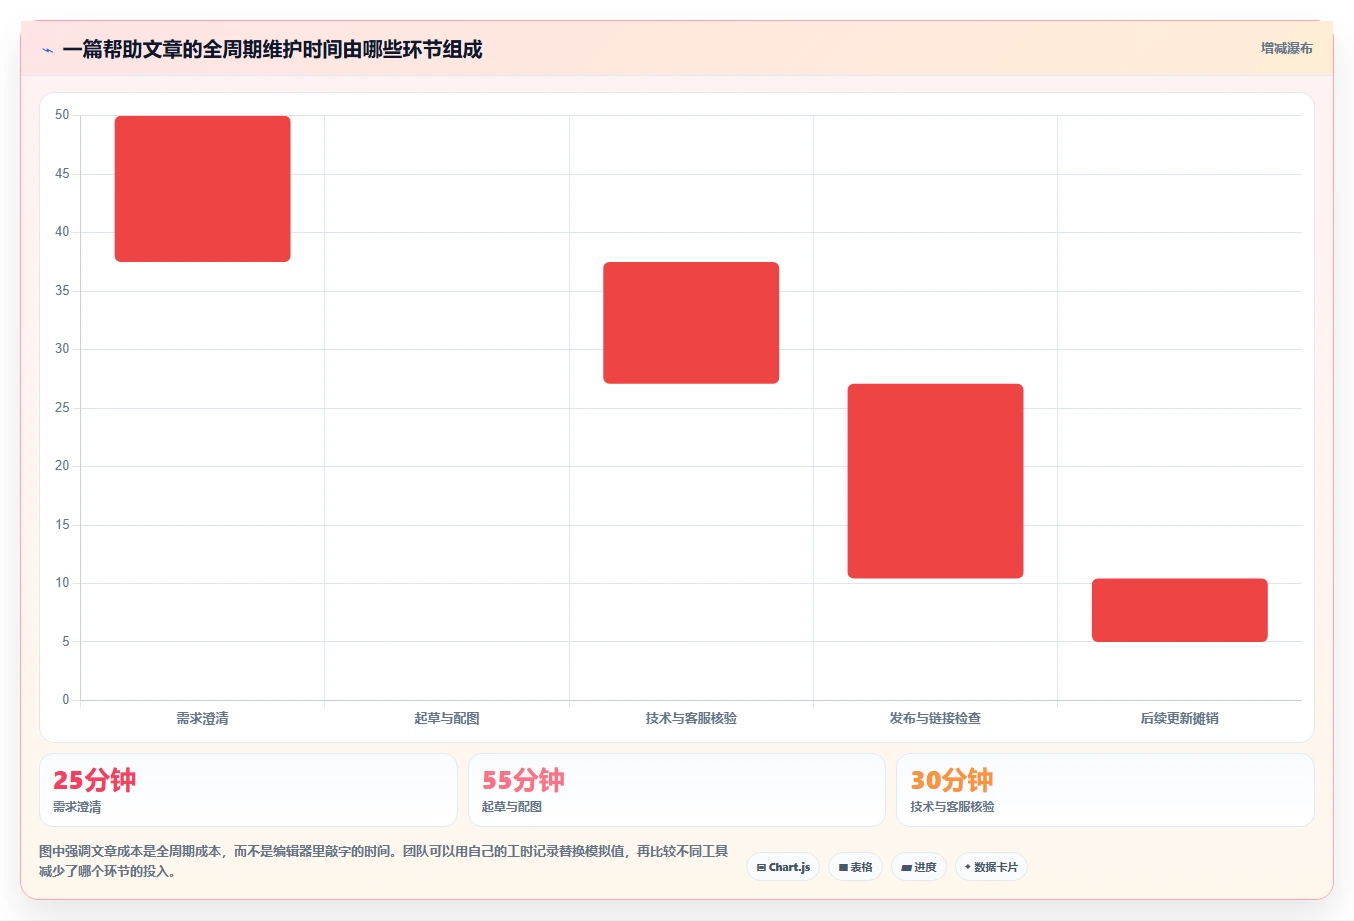Open the 30分钟 技术与客服核验 stat card
Screen dimensions: 1354x921
[1105, 790]
